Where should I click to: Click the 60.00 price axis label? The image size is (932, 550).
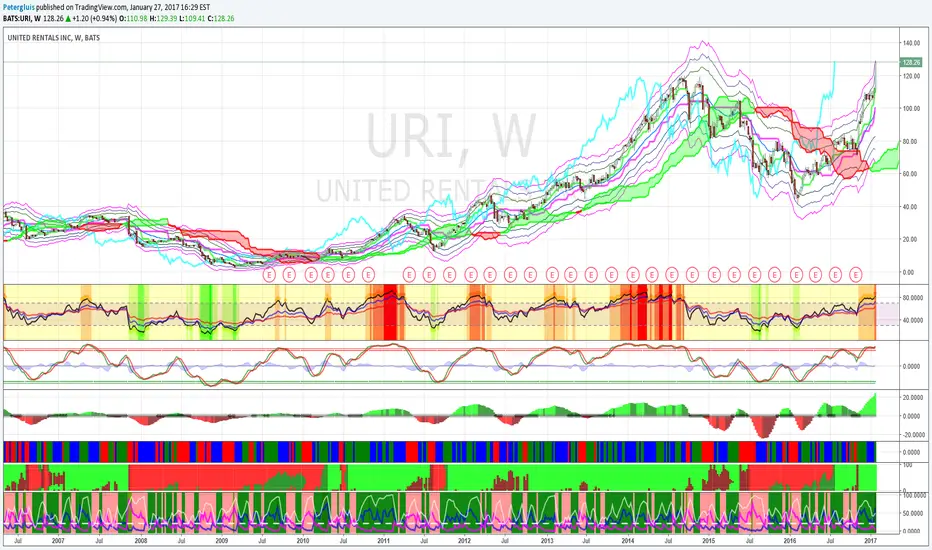(x=911, y=174)
